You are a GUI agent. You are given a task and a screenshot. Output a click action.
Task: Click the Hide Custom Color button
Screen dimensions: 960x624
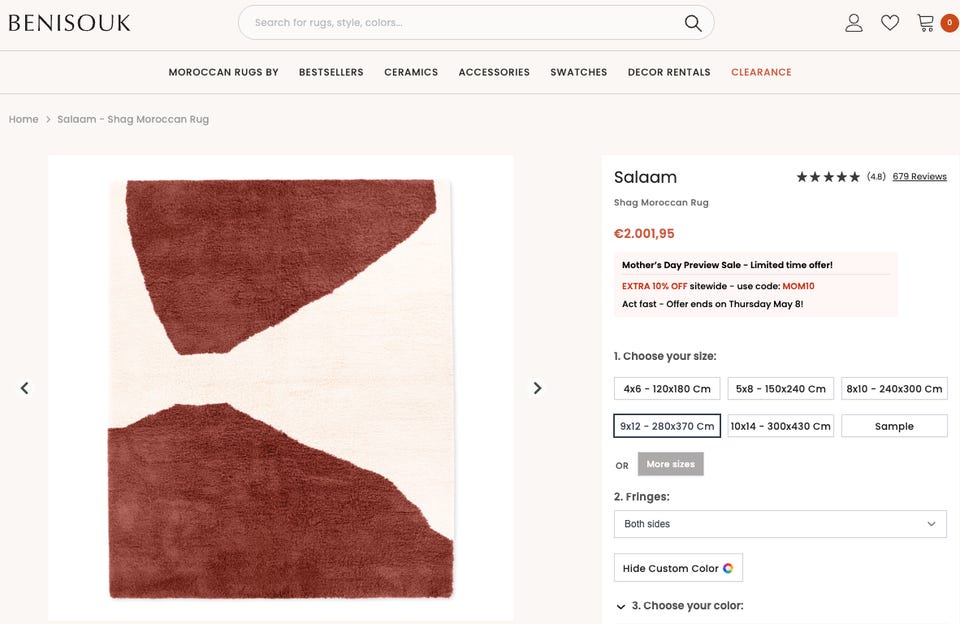(x=678, y=568)
